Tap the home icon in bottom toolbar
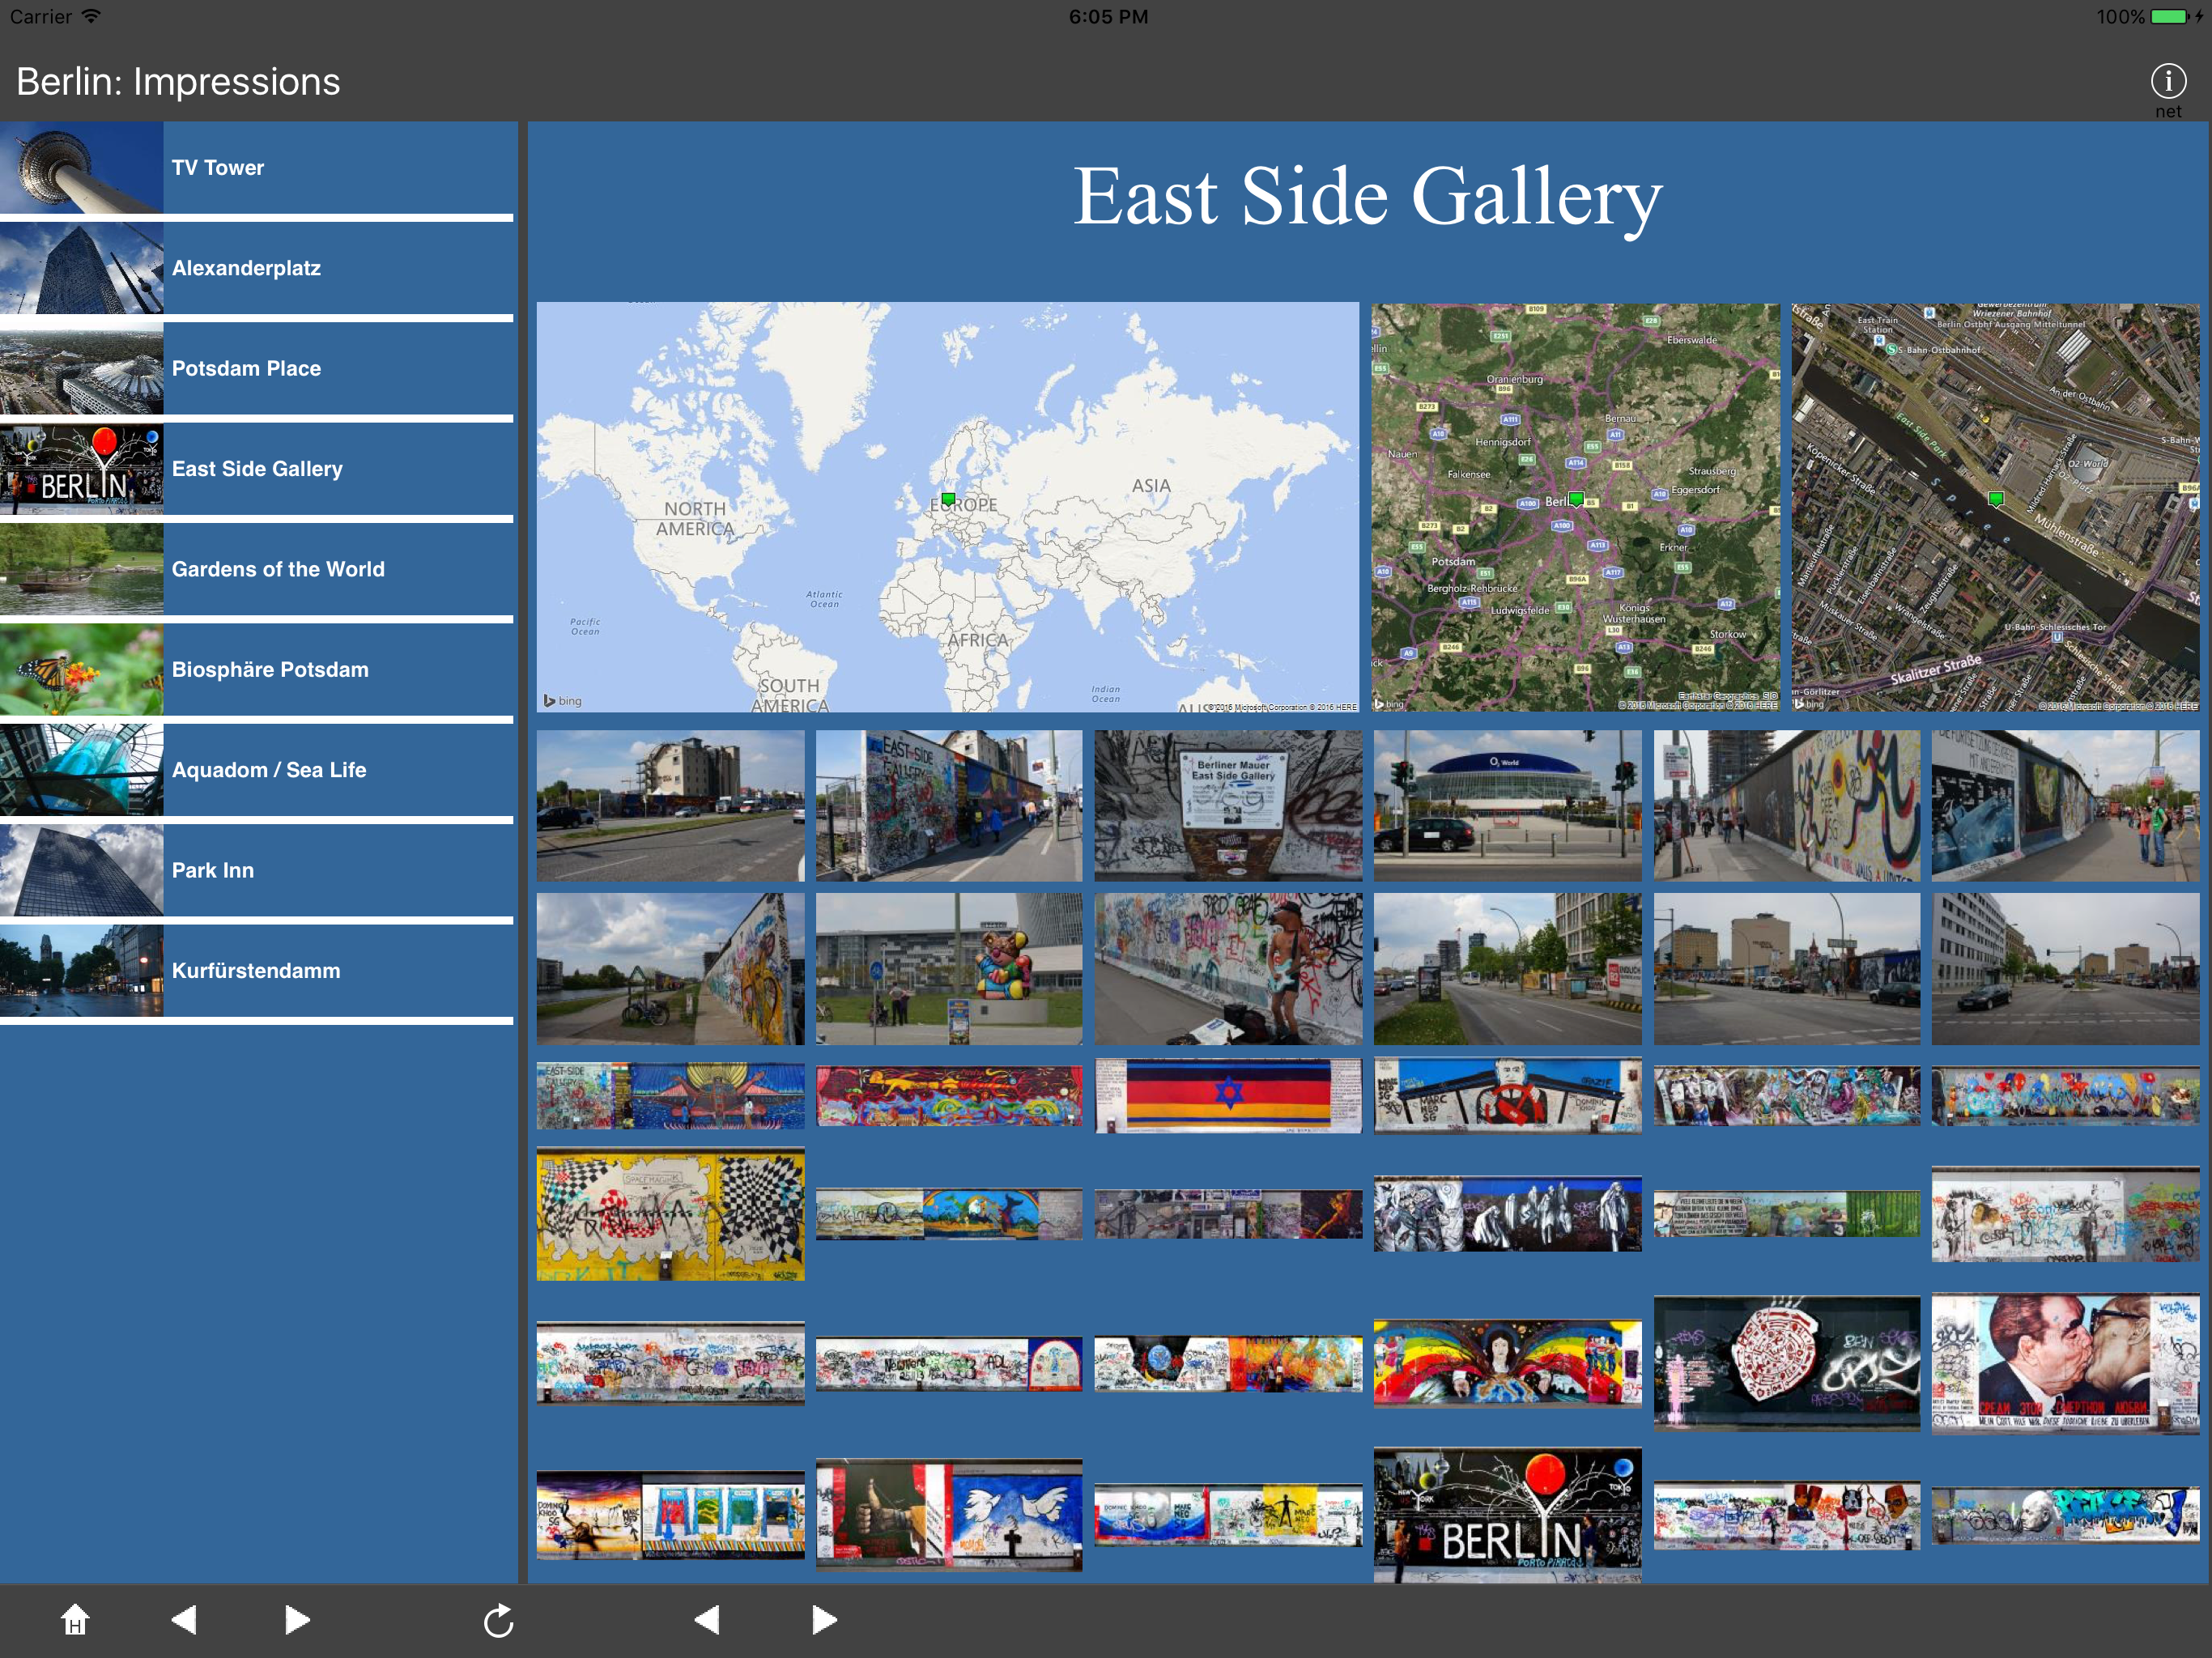This screenshot has width=2212, height=1658. pyautogui.click(x=75, y=1619)
